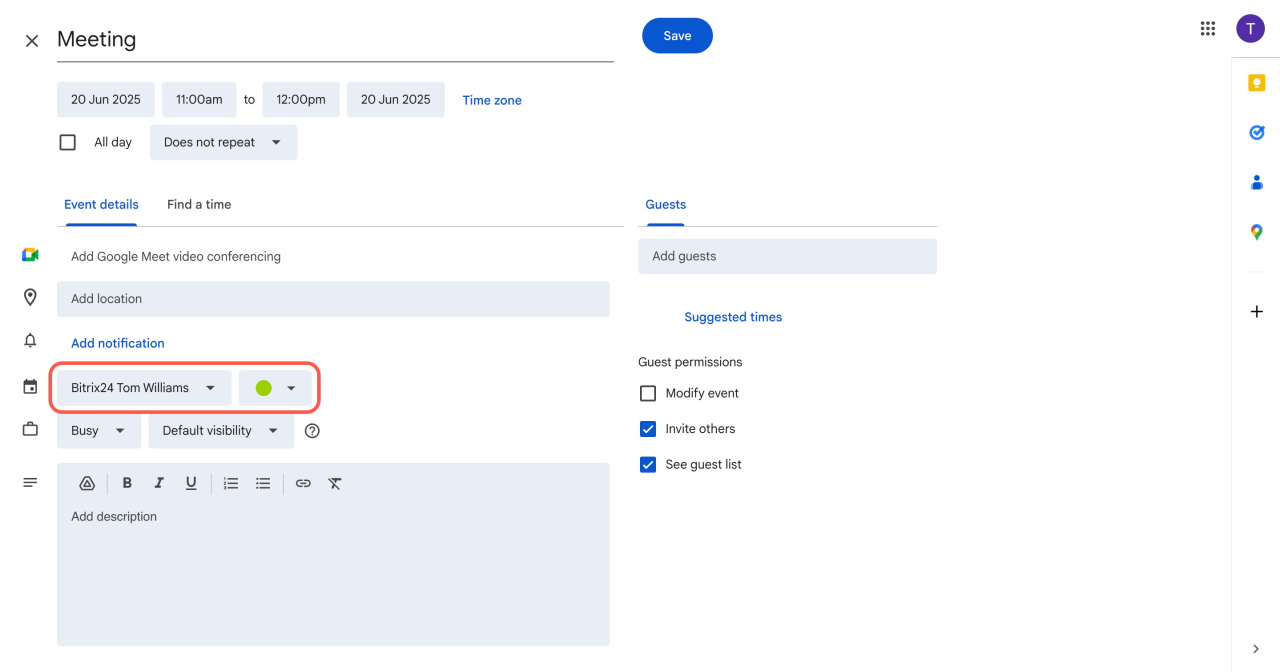This screenshot has height=672, width=1280.
Task: Insert a link in the description
Action: click(303, 483)
